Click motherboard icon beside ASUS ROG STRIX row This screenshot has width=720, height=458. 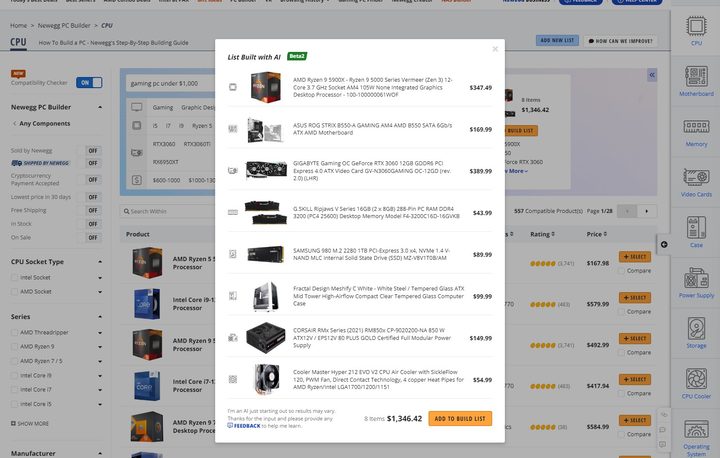coord(233,129)
